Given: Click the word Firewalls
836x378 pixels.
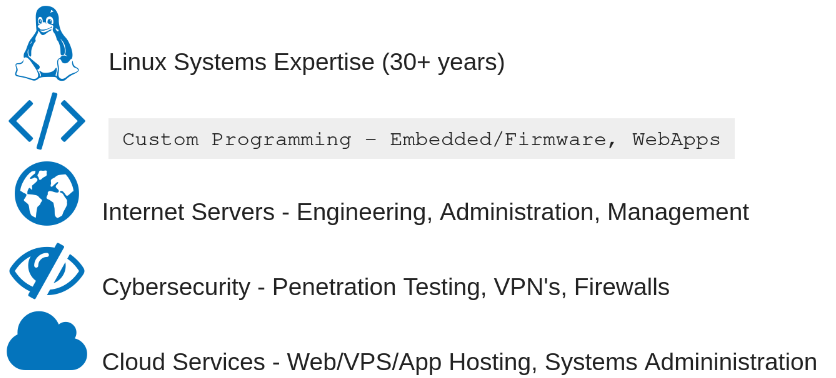Looking at the screenshot, I should point(622,287).
